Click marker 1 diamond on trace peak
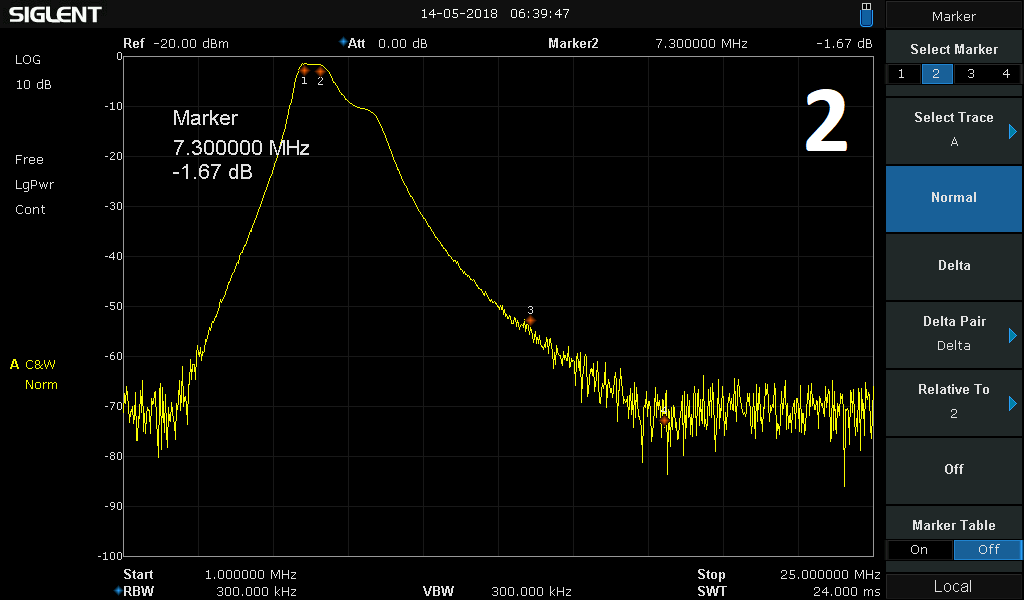The image size is (1024, 600). point(304,71)
